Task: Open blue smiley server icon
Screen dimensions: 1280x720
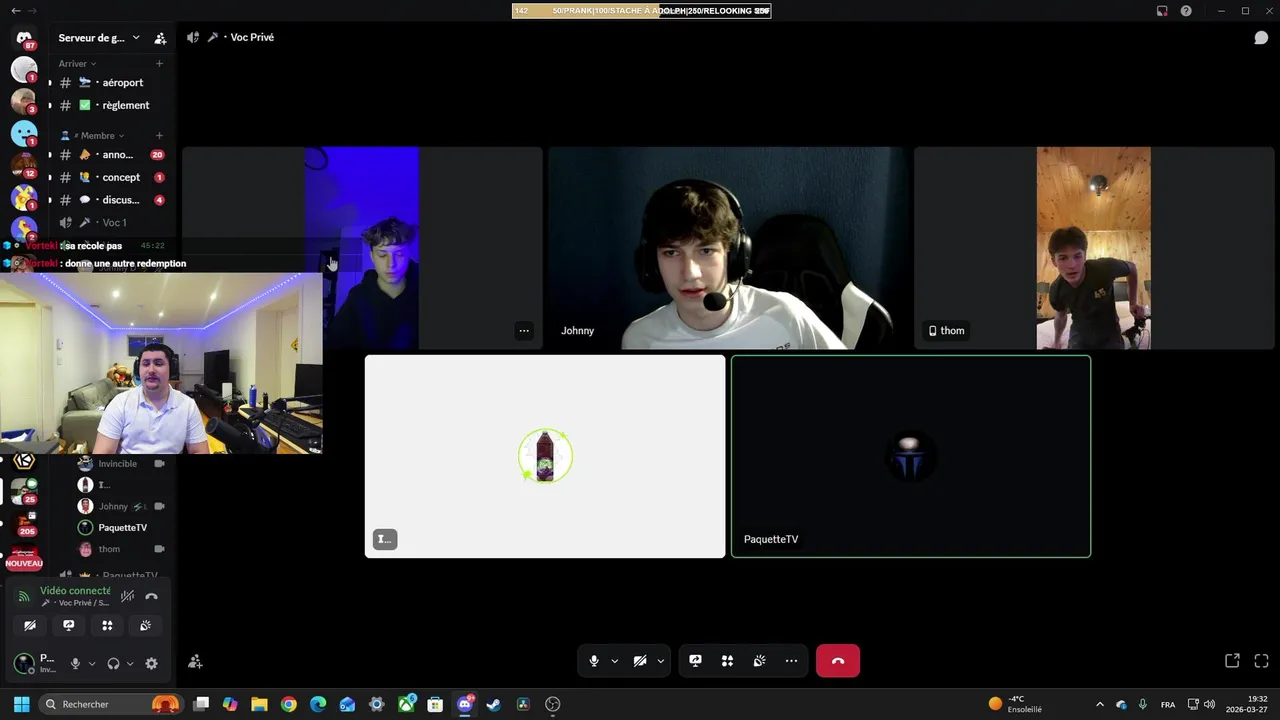Action: point(24,133)
